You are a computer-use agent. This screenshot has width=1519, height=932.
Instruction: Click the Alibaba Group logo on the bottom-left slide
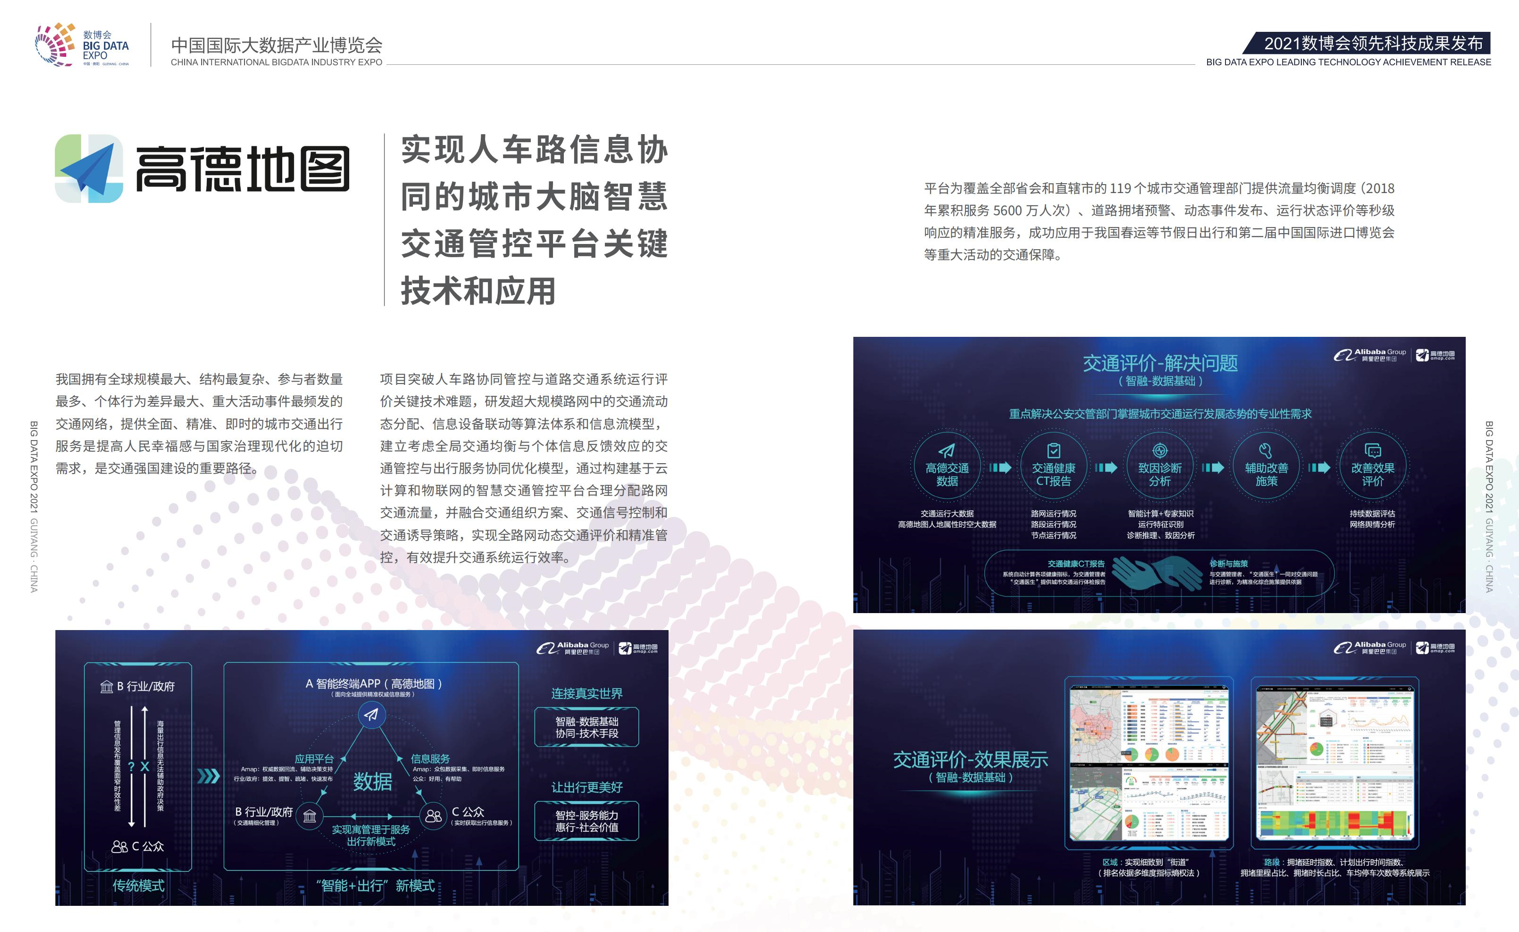pyautogui.click(x=573, y=648)
